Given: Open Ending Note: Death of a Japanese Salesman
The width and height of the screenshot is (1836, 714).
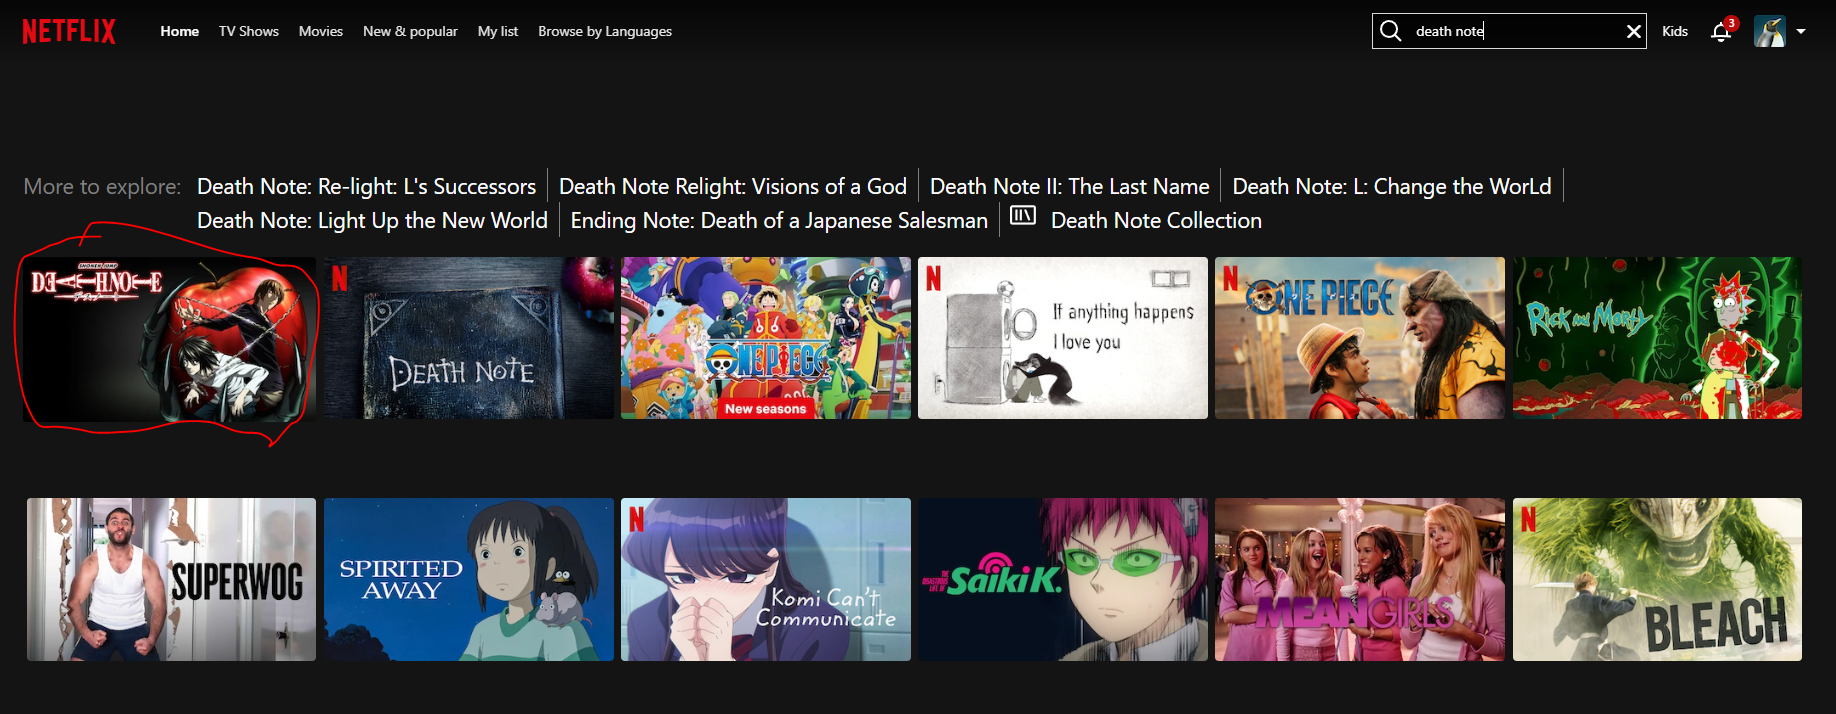Looking at the screenshot, I should (779, 221).
